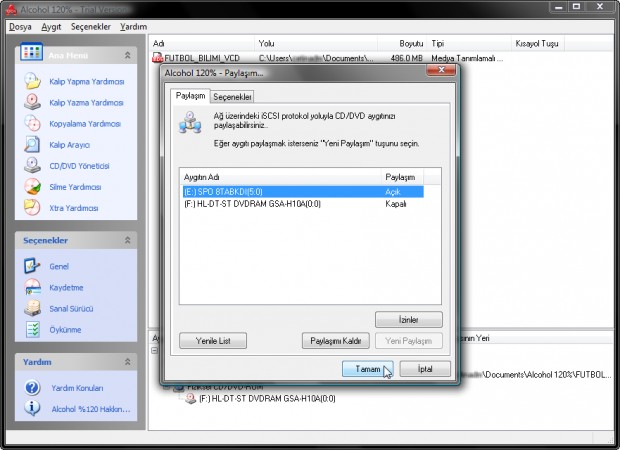Click the Kalıp Yazma Yardımcısı disc icon
This screenshot has width=620, height=450.
(x=32, y=102)
